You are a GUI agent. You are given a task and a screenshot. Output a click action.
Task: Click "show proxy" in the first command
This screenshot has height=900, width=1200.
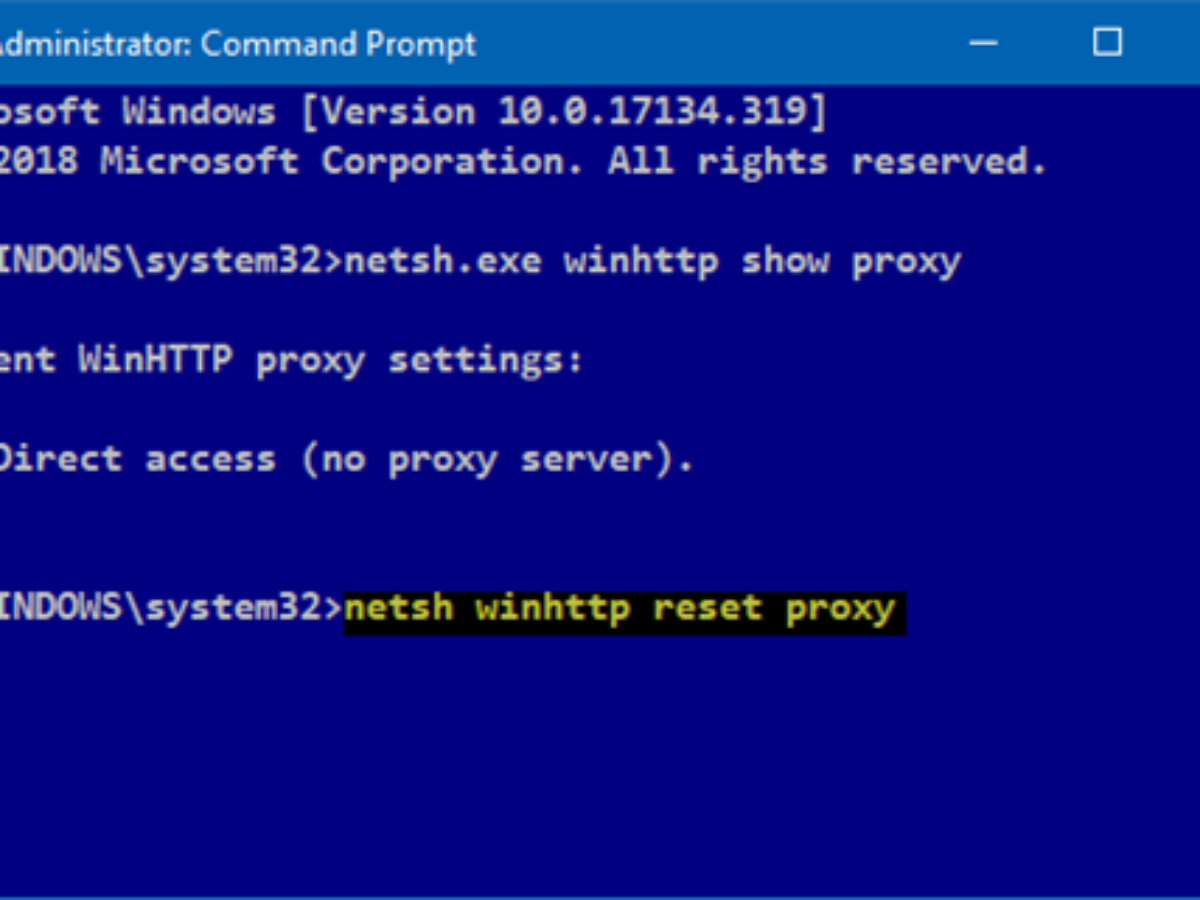[851, 261]
